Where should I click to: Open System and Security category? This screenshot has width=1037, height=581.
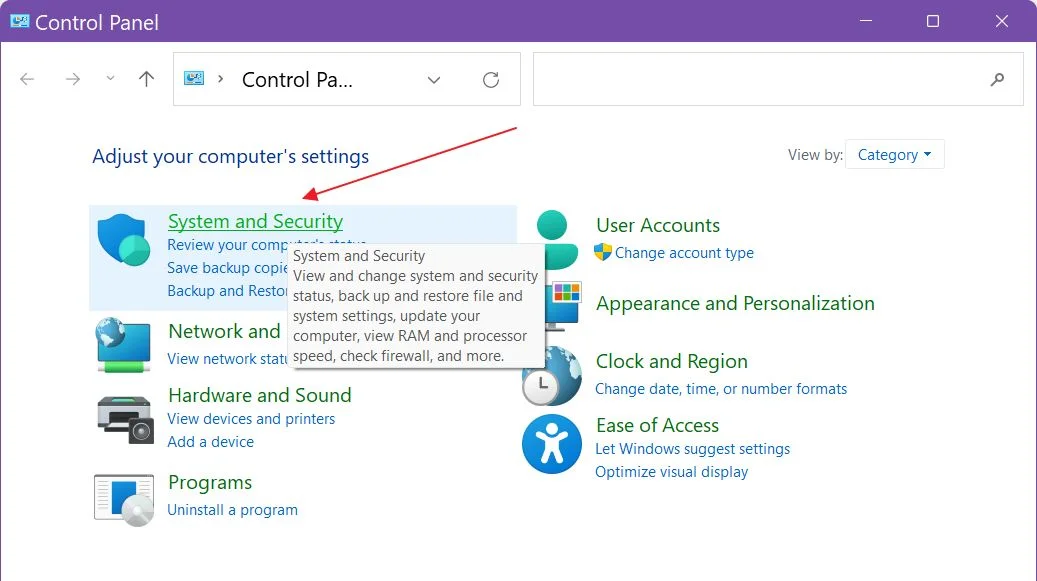coord(255,221)
